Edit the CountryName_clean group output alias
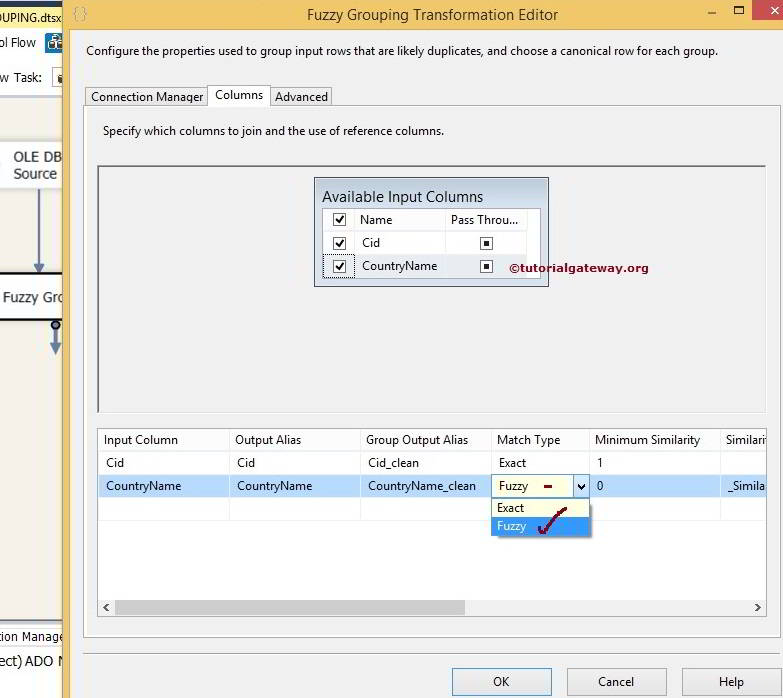Screen dimensions: 783x698 [425, 486]
